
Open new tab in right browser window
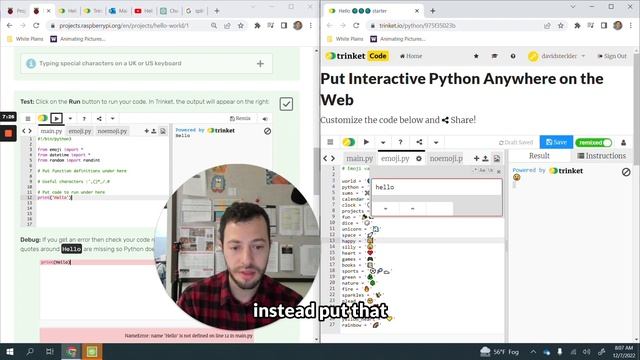[x=433, y=11]
